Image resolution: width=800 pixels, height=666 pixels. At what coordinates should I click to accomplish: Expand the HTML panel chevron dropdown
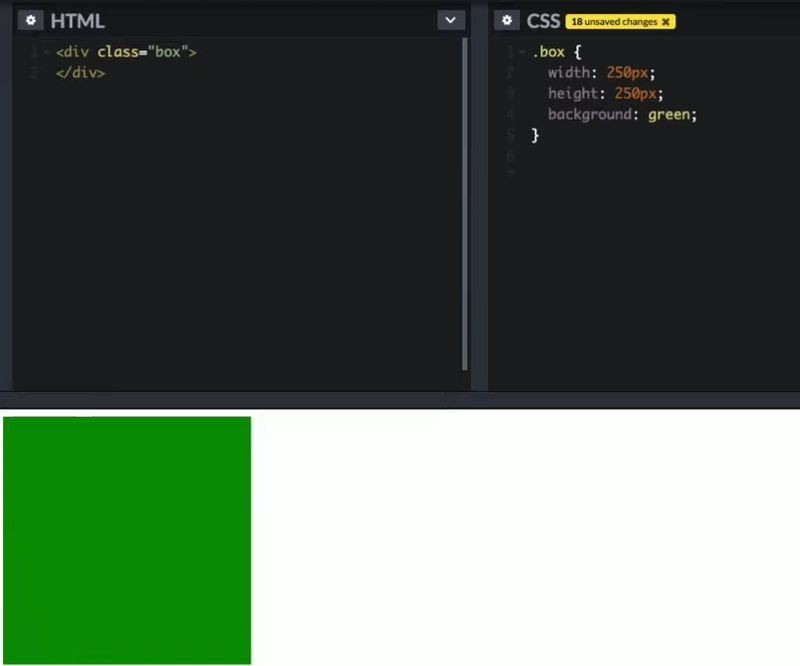pos(451,20)
